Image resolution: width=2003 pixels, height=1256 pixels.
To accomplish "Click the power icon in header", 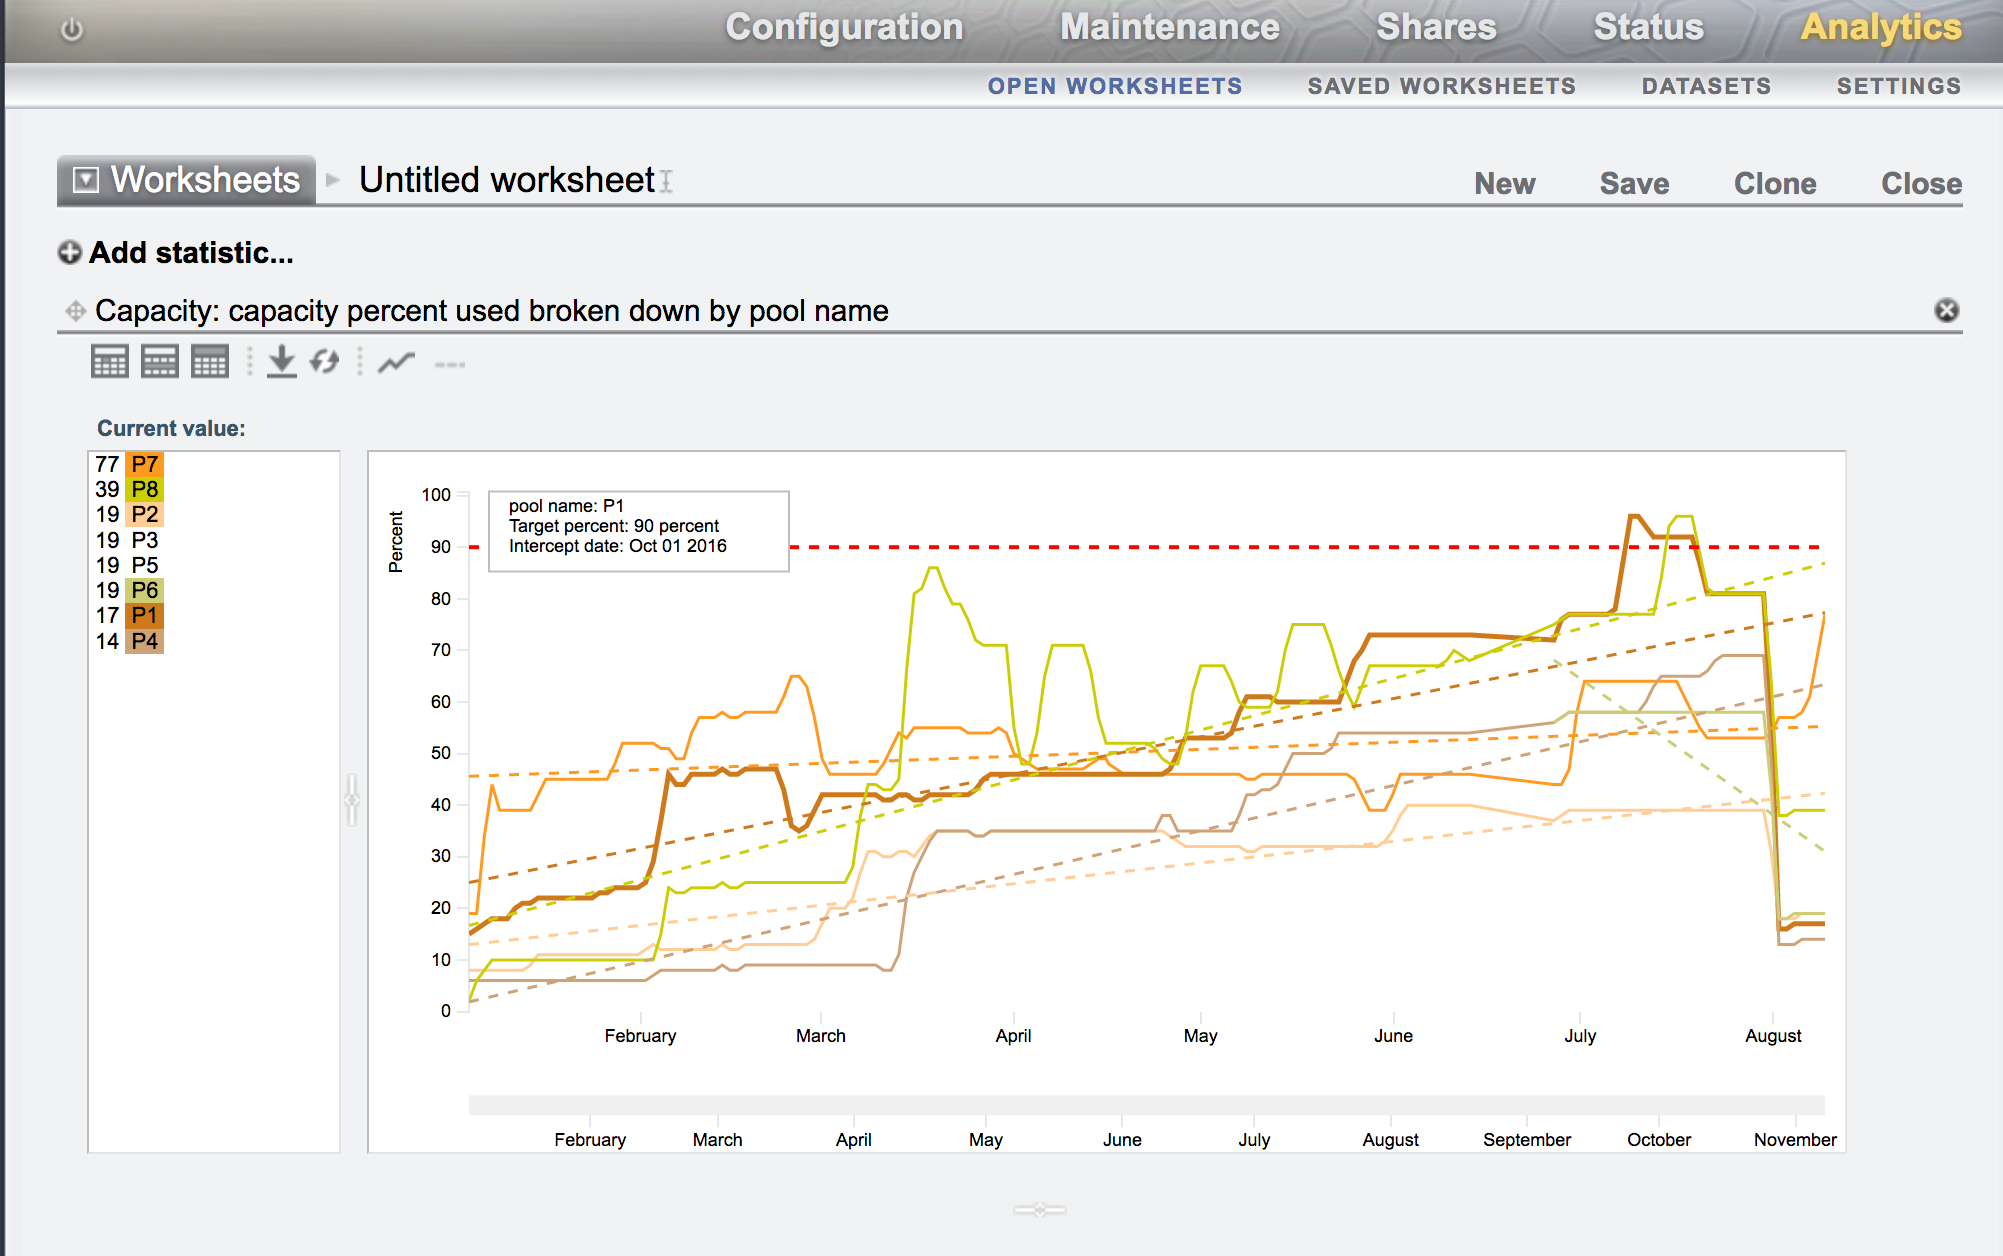I will tap(72, 30).
